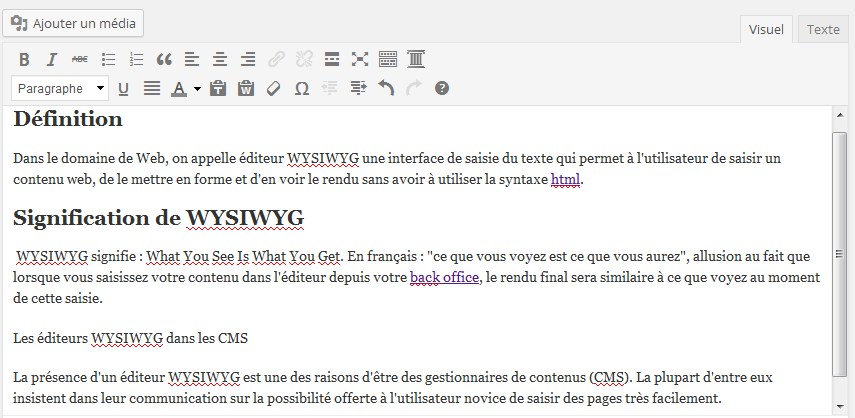Switch to the Visuel tab
855x418 pixels.
click(x=766, y=29)
